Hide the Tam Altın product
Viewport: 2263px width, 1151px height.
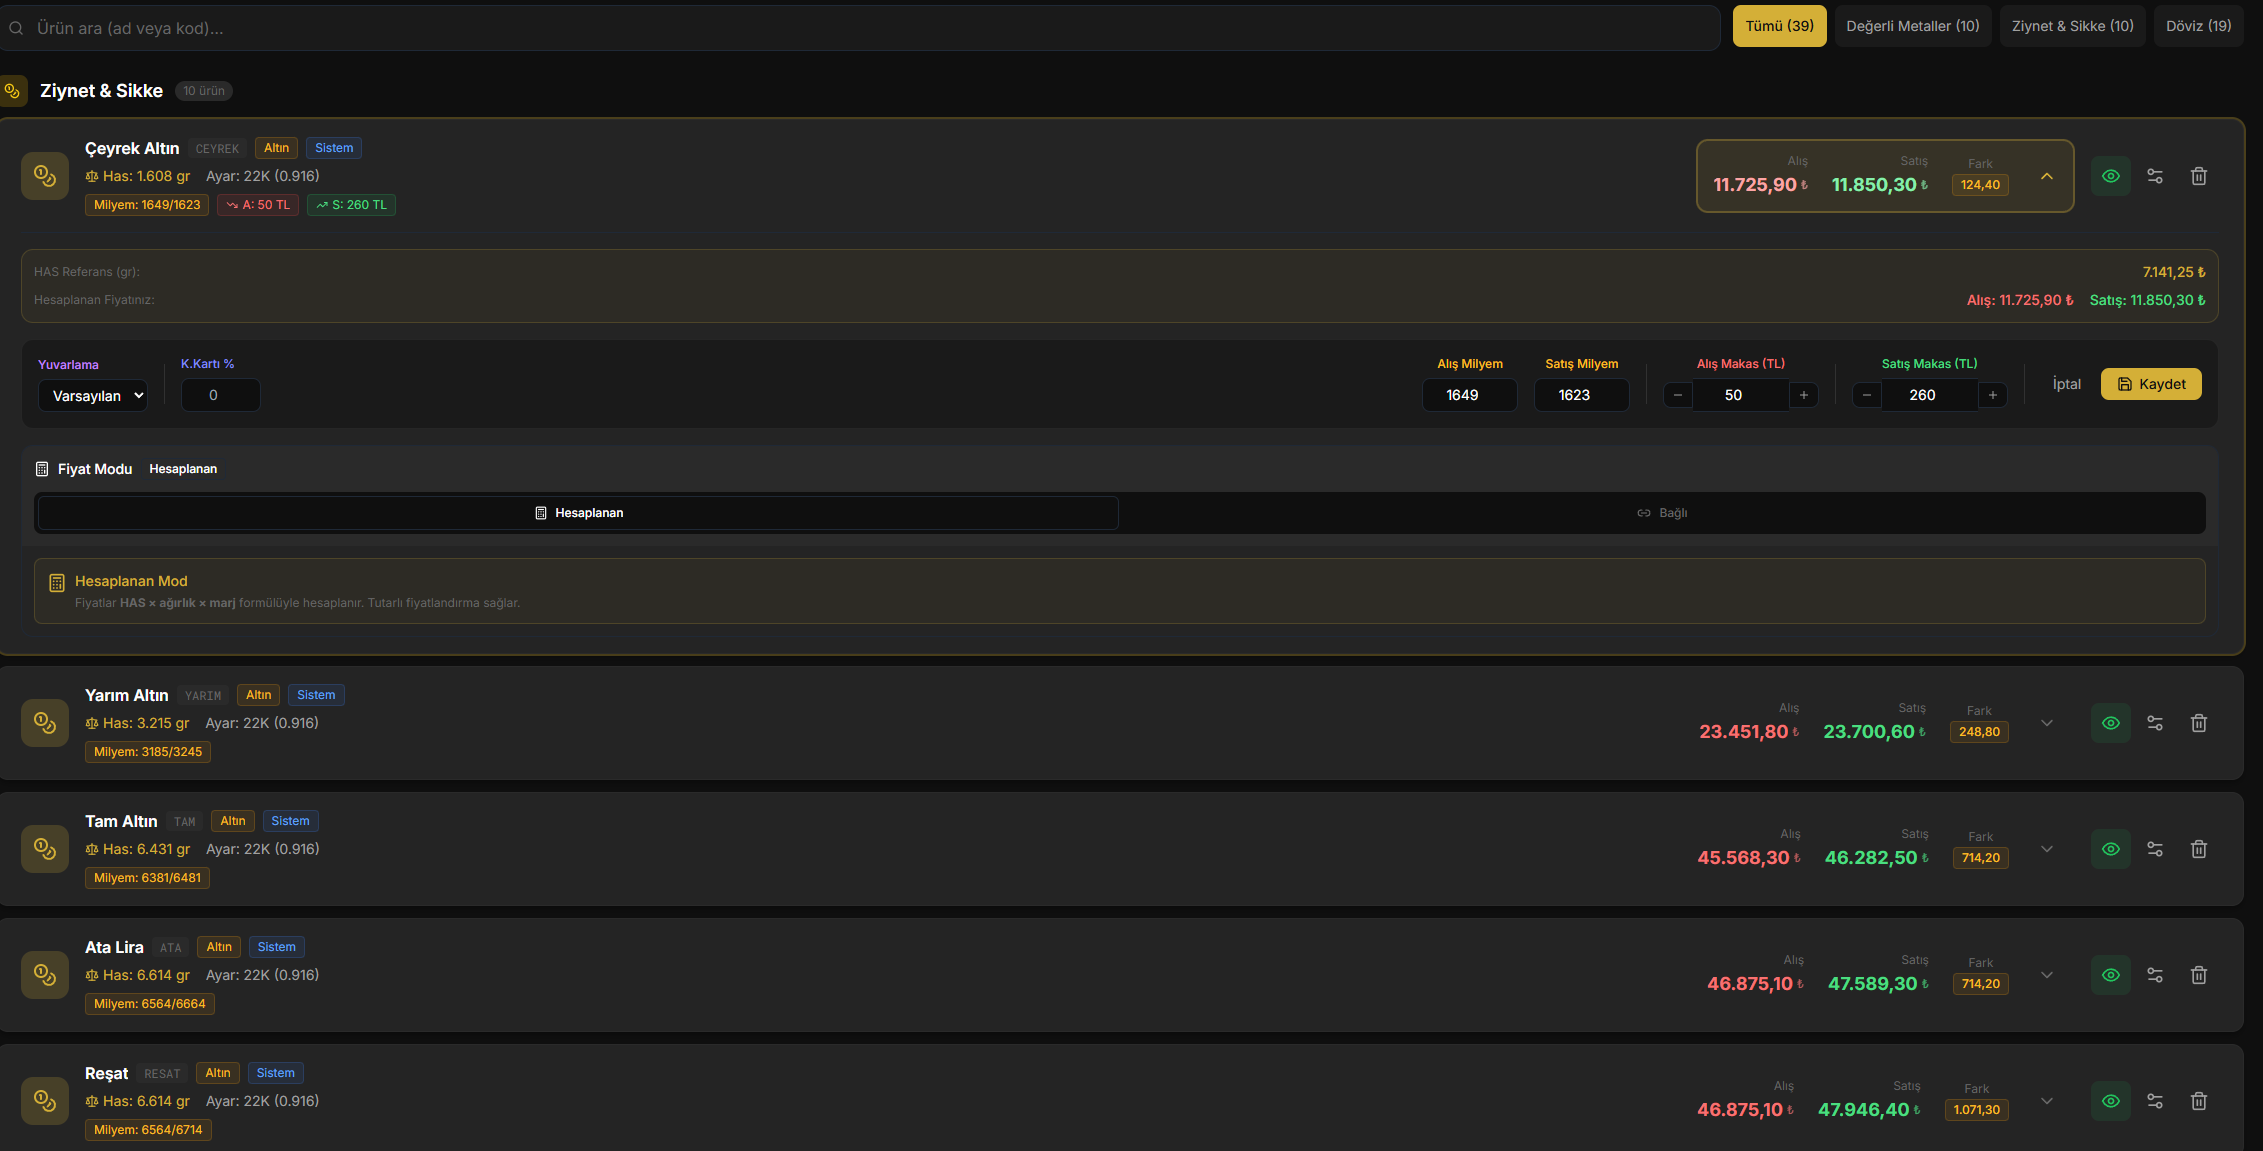pos(2110,849)
